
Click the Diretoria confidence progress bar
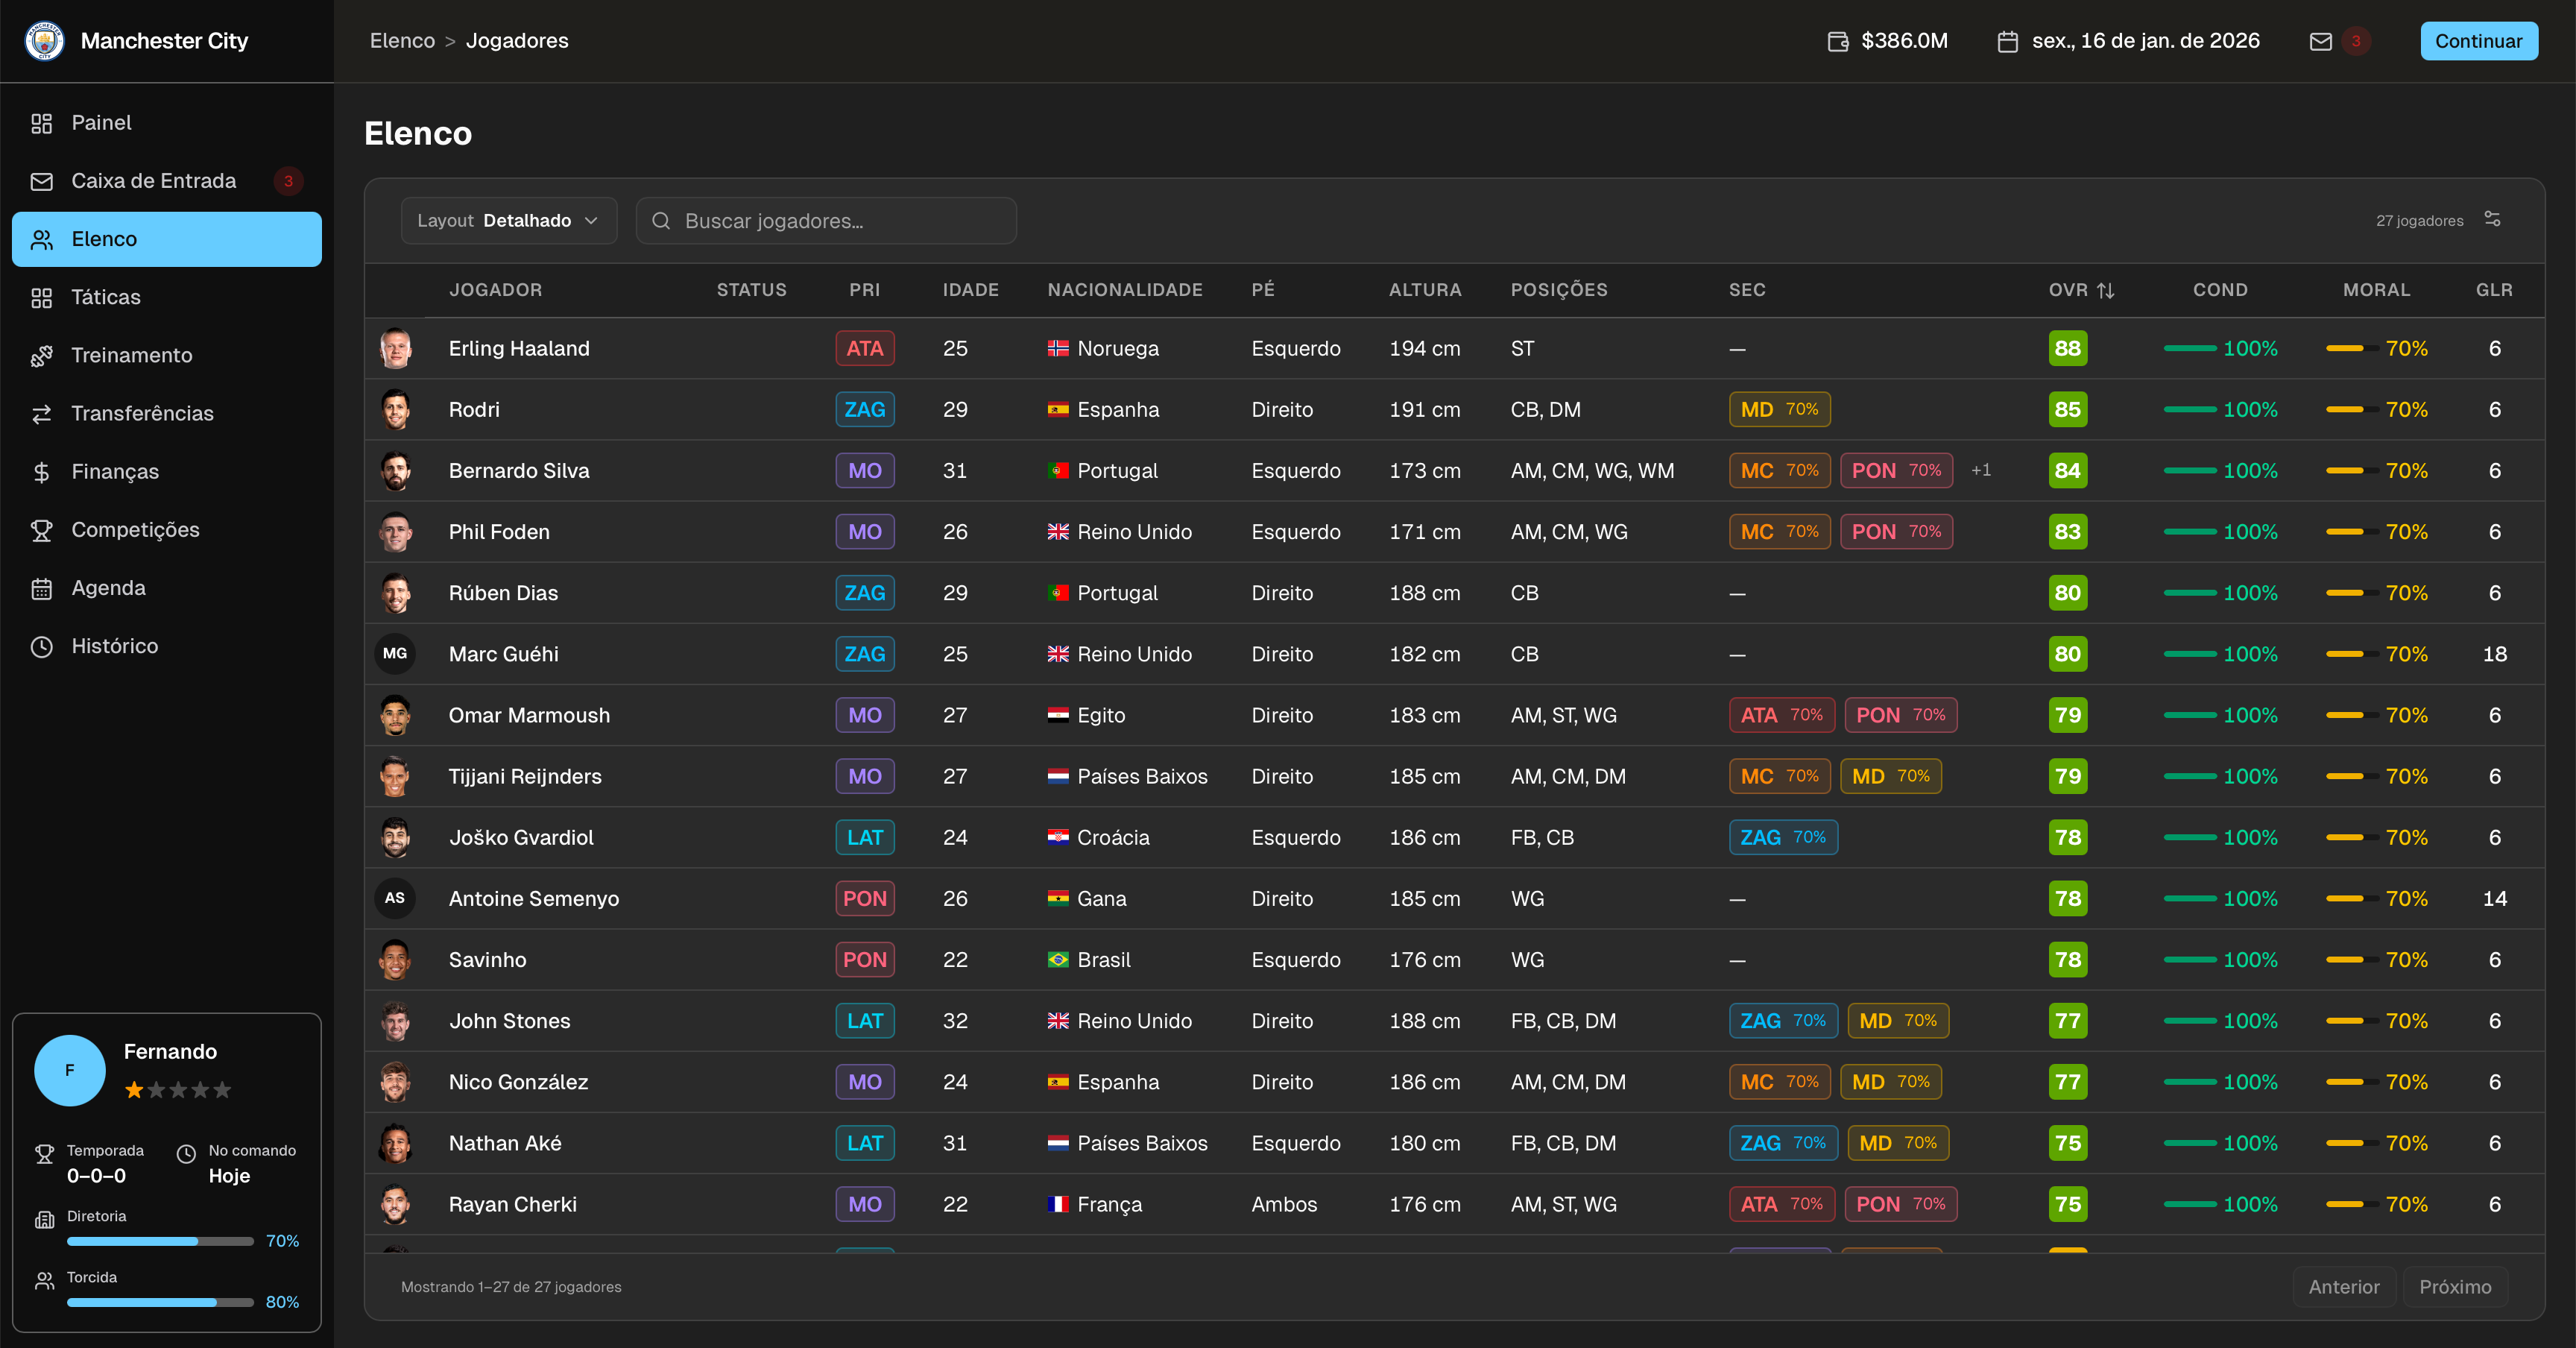[x=160, y=1241]
